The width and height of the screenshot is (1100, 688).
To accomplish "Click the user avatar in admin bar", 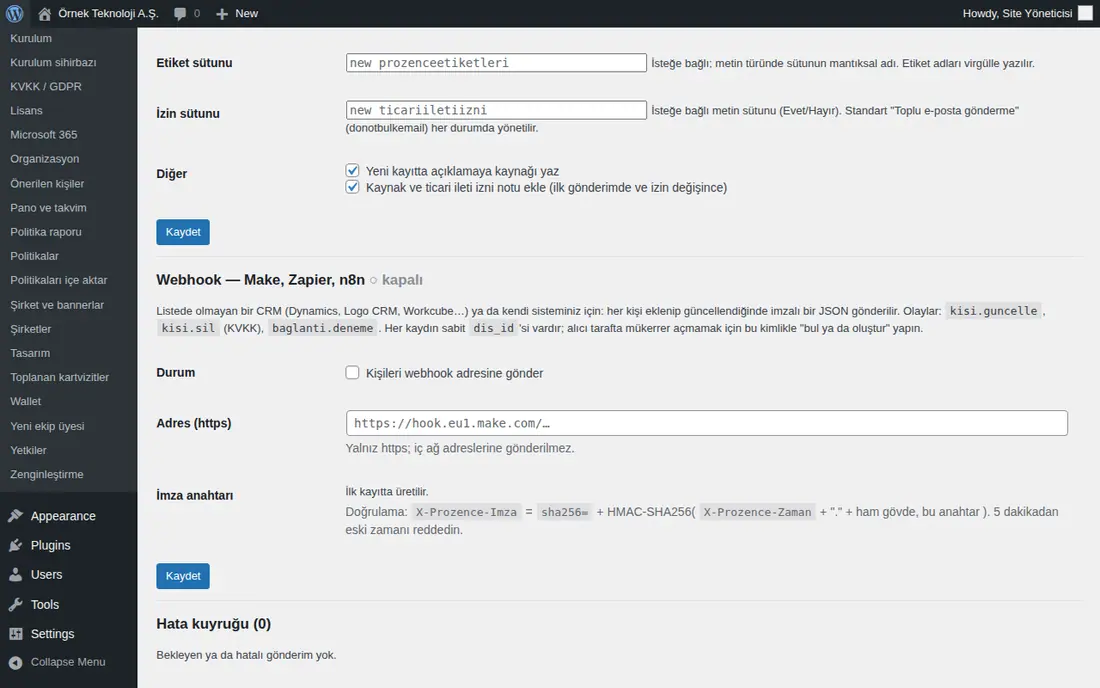I will (1085, 13).
